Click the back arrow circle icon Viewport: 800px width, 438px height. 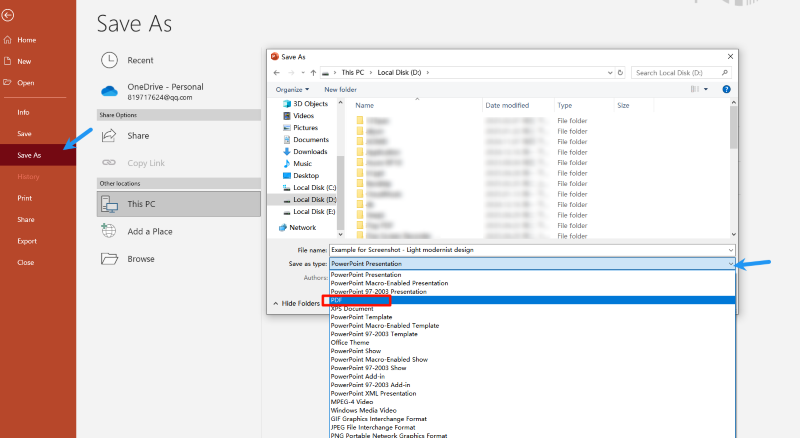point(7,15)
